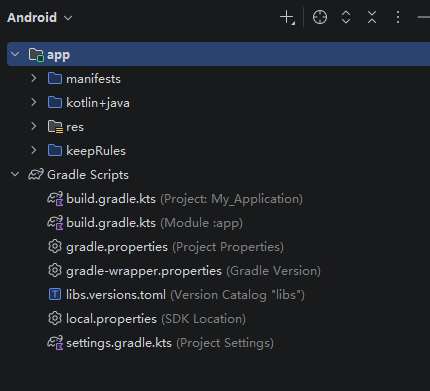Select gradle-wrapper.properties file name

[x=144, y=271]
